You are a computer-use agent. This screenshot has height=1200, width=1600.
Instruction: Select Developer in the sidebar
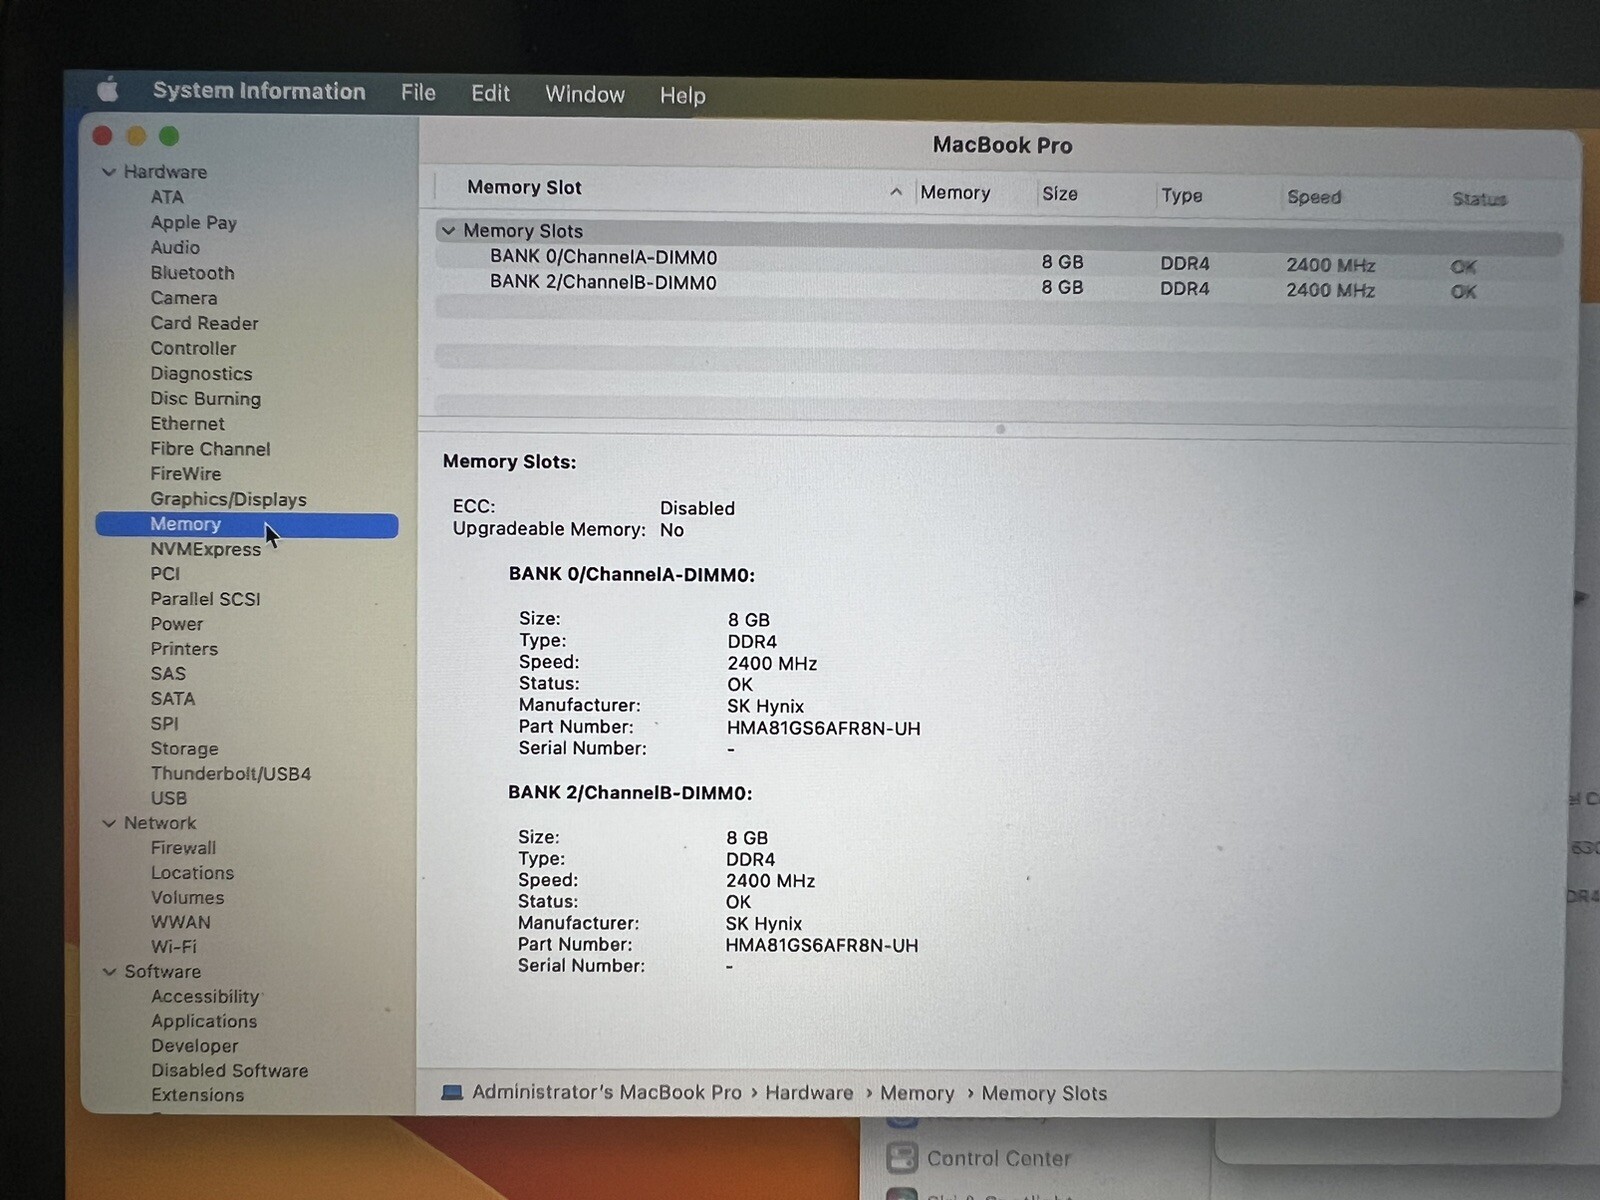194,1046
